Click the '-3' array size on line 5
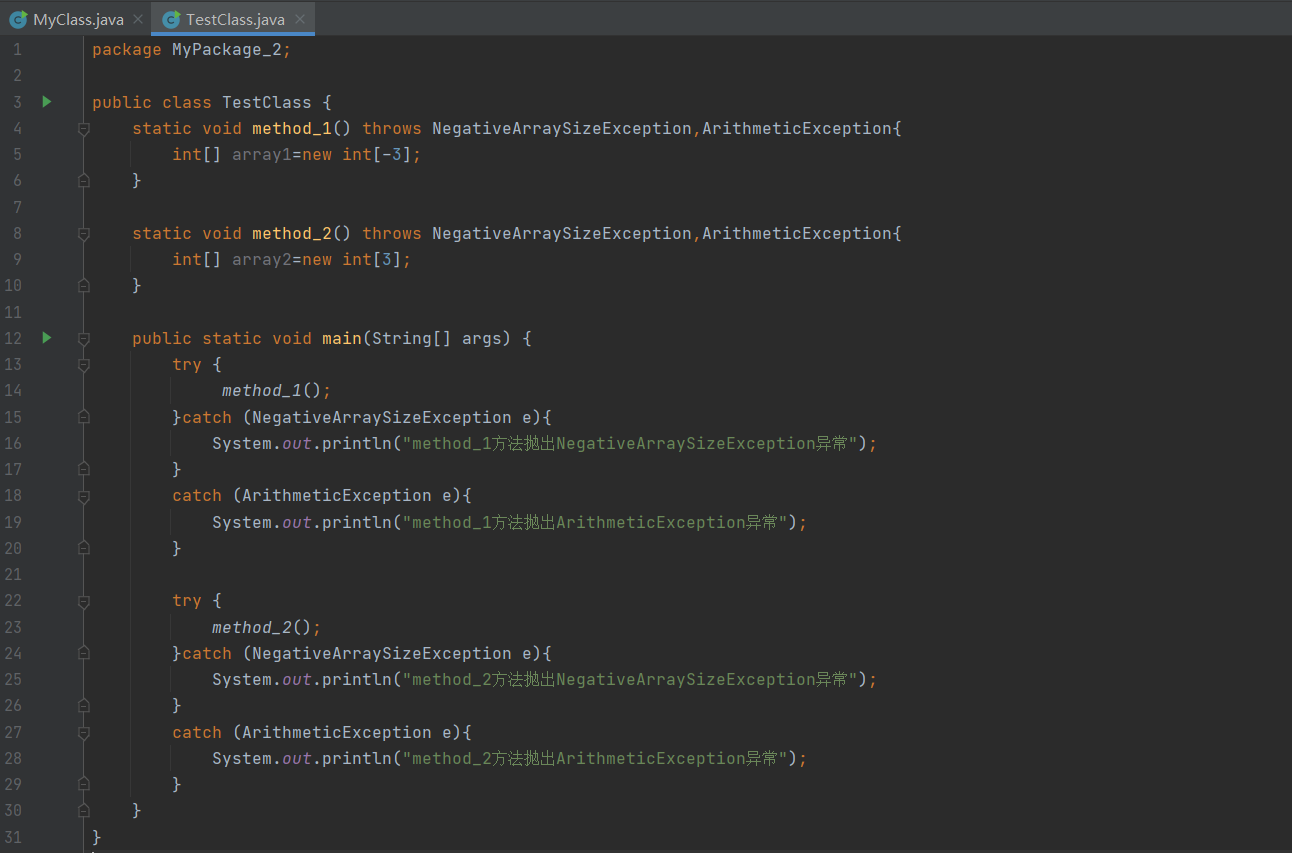This screenshot has width=1292, height=853. 392,154
